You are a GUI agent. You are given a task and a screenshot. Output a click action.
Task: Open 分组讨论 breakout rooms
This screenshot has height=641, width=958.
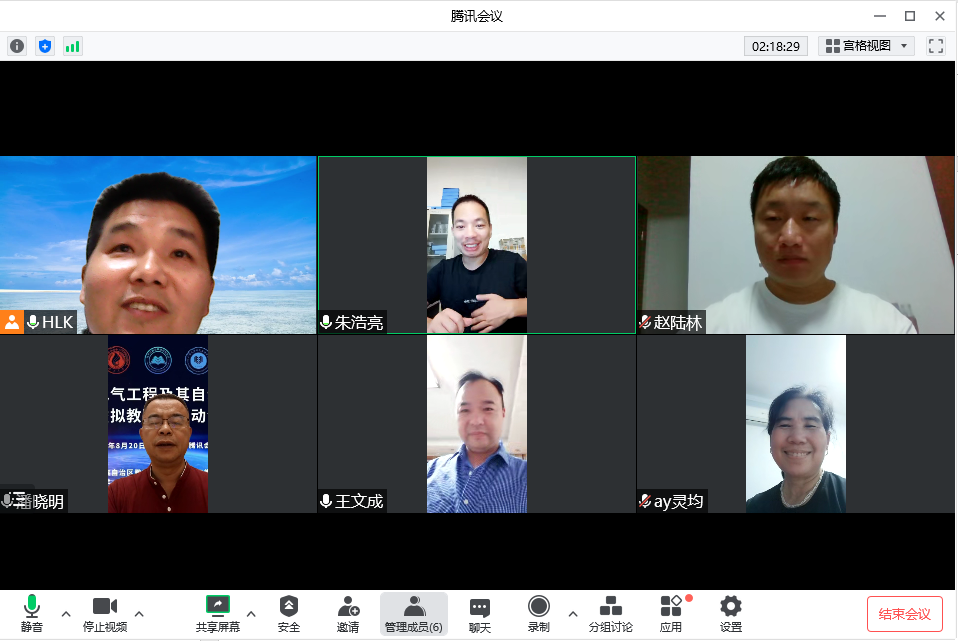610,613
